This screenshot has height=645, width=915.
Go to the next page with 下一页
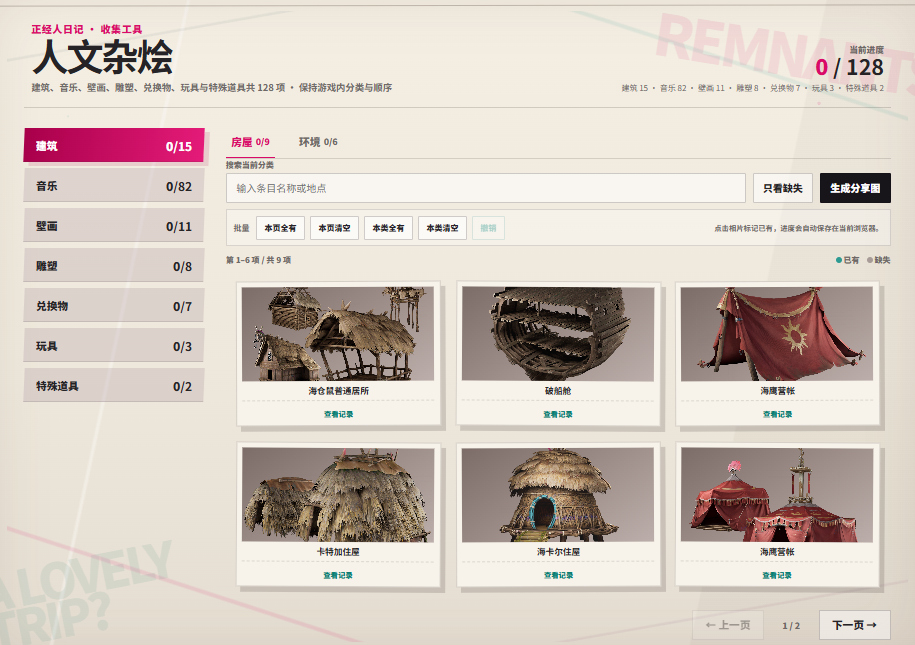(x=854, y=625)
